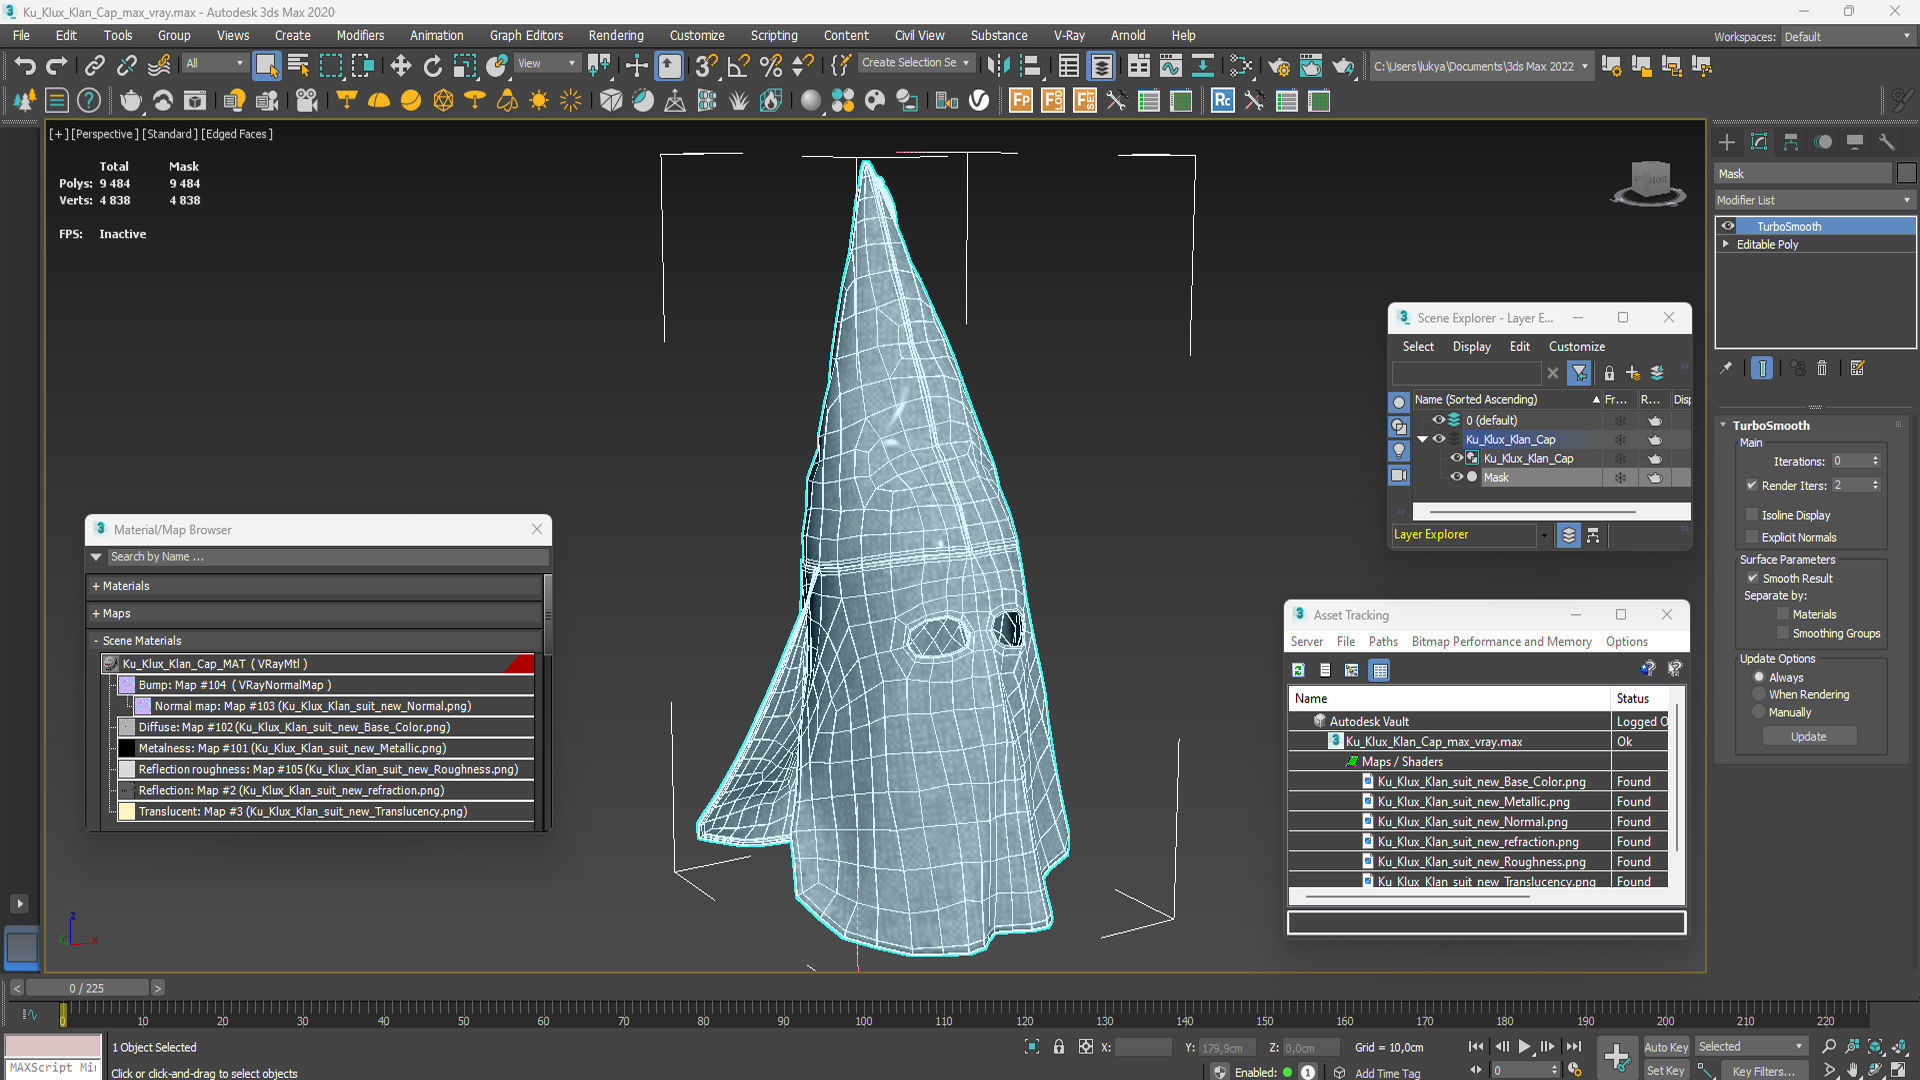Click the ViewCube in viewport
1920x1080 pixels.
click(x=1648, y=182)
